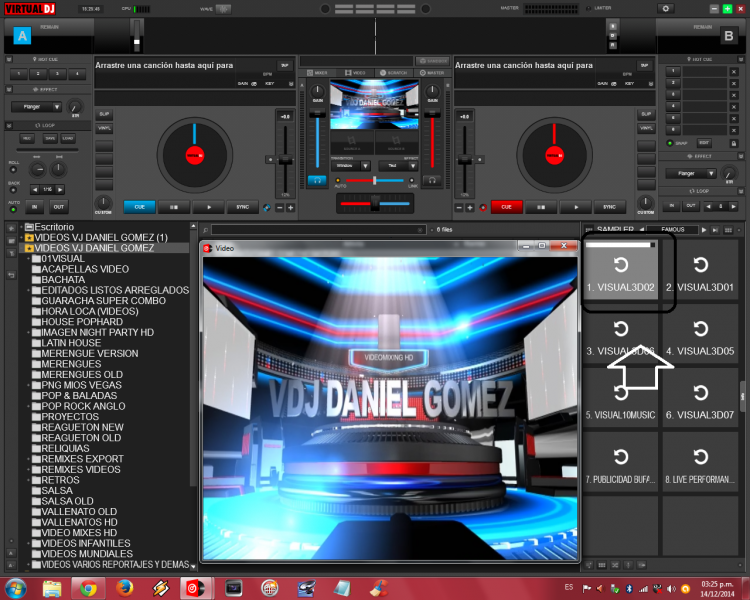
Task: Delete deck B hot cue 1
Action: [734, 72]
